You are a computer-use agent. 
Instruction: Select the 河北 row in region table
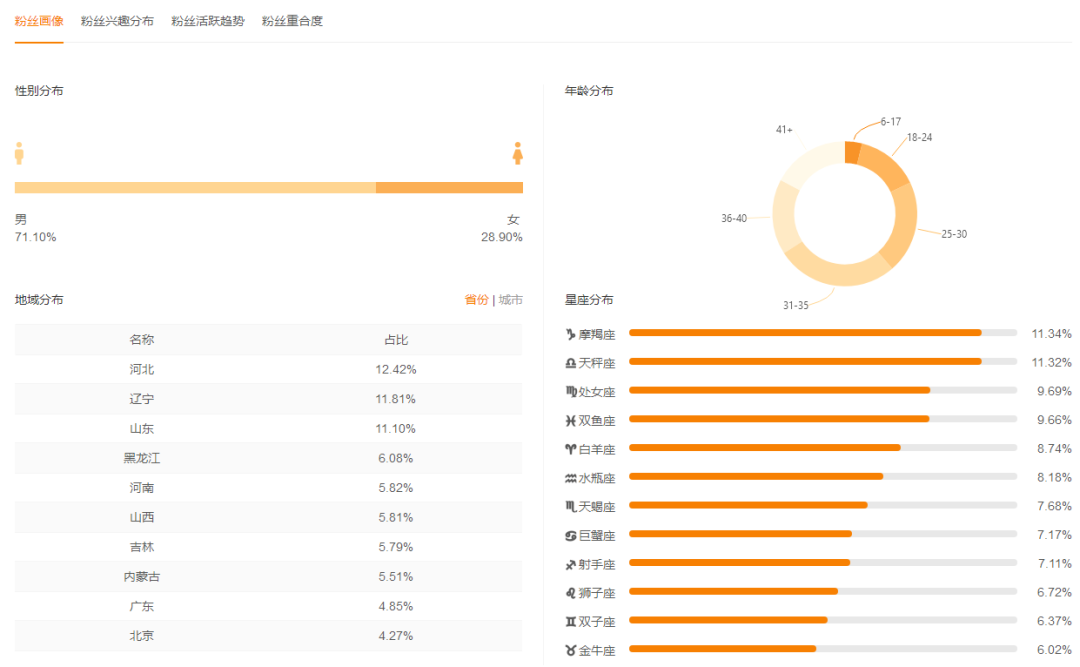[268, 369]
